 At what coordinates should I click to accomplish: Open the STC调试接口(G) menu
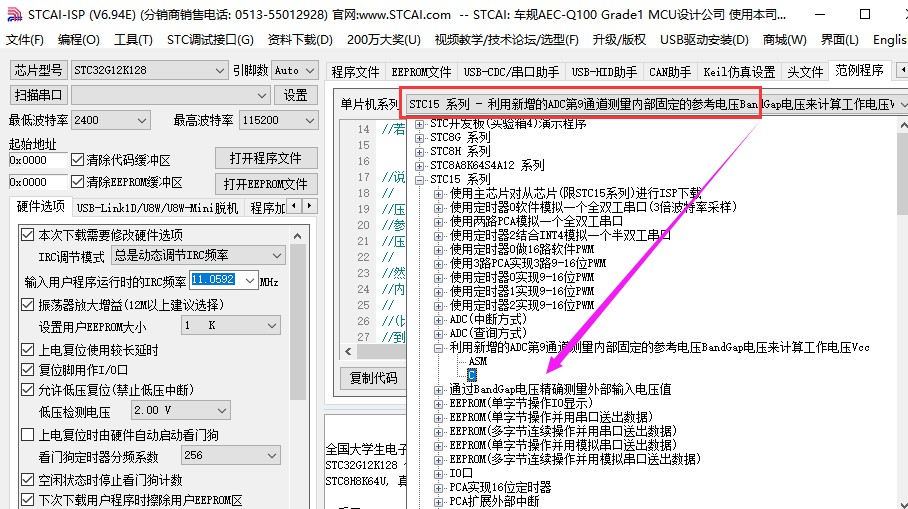click(x=210, y=39)
